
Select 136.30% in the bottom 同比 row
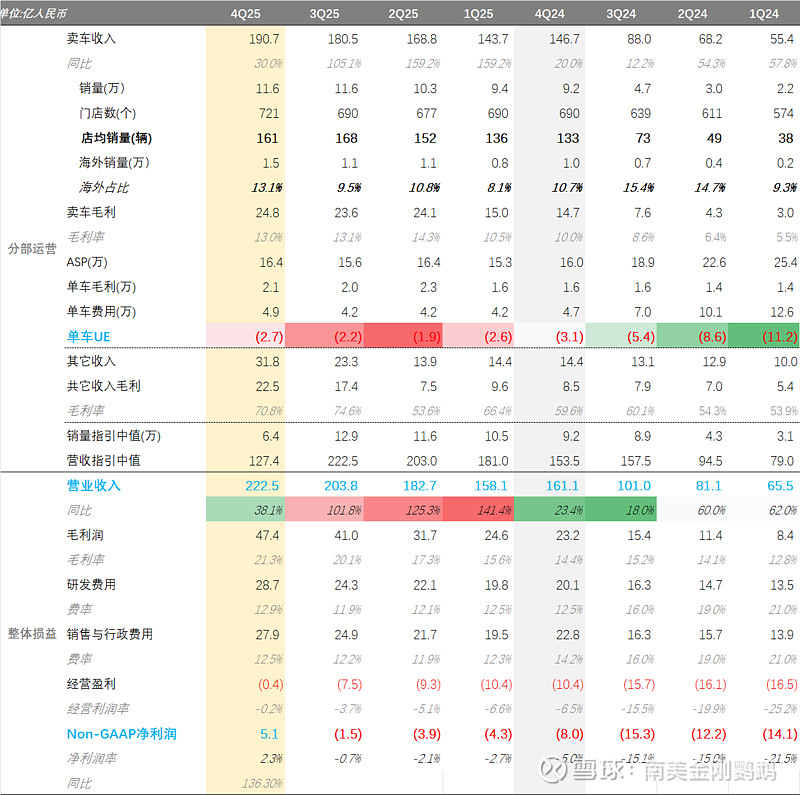coord(262,783)
